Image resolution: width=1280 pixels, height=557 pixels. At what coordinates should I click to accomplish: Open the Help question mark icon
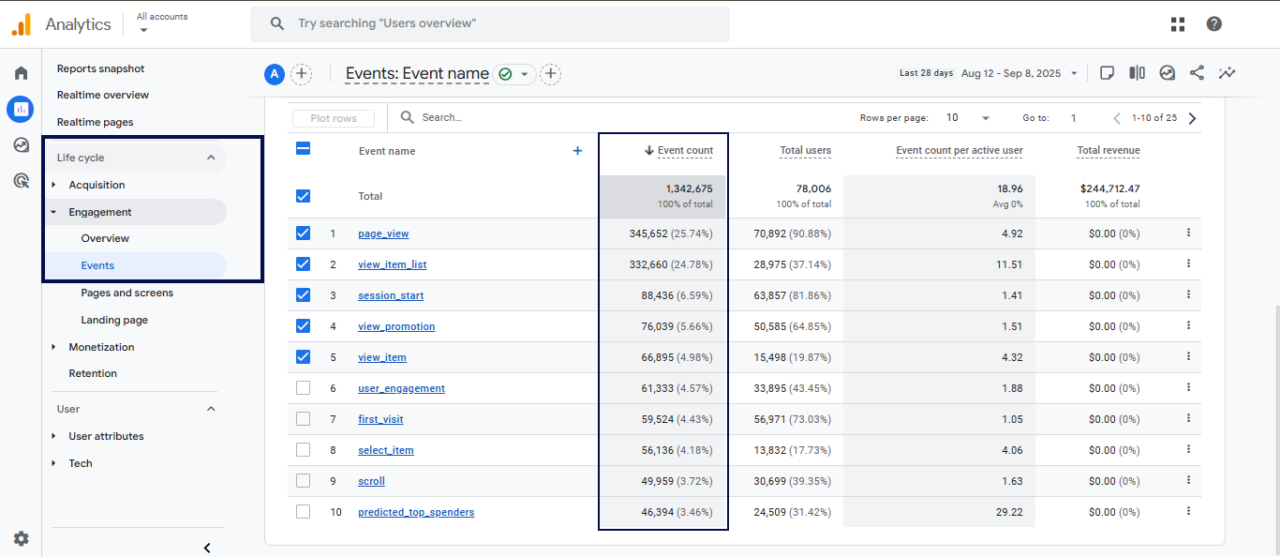point(1214,24)
